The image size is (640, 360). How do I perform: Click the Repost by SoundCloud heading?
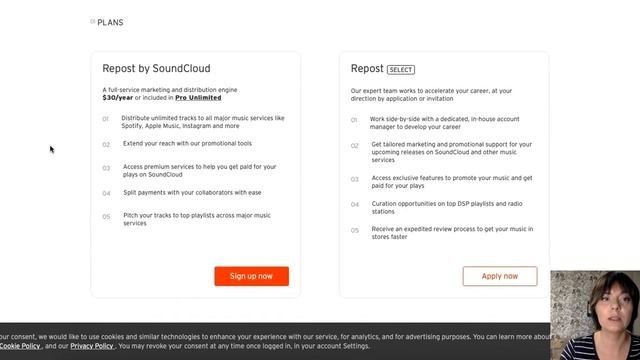(156, 68)
